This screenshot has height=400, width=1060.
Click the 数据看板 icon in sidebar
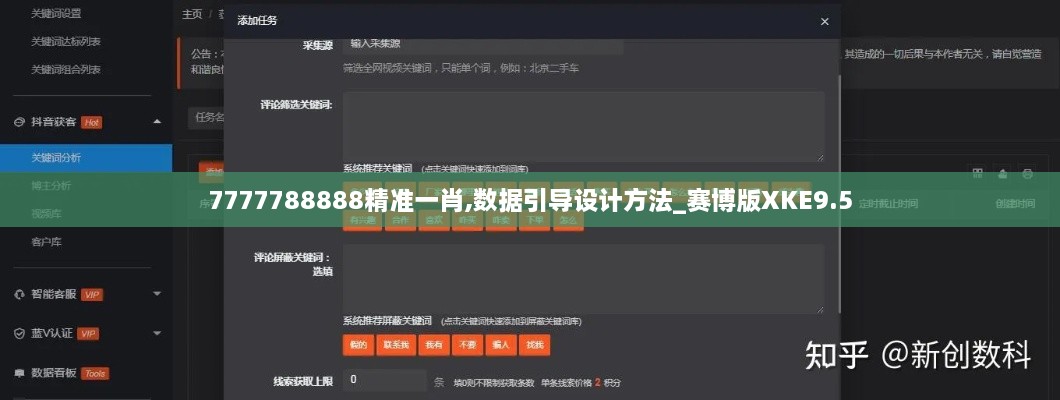[x=19, y=373]
